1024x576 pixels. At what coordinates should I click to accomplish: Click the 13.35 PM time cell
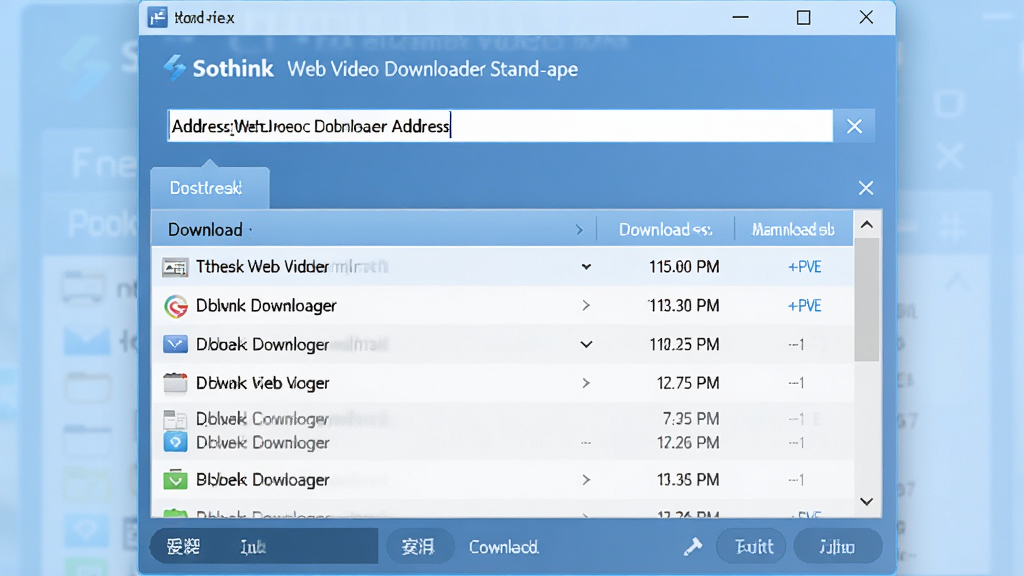coord(688,480)
